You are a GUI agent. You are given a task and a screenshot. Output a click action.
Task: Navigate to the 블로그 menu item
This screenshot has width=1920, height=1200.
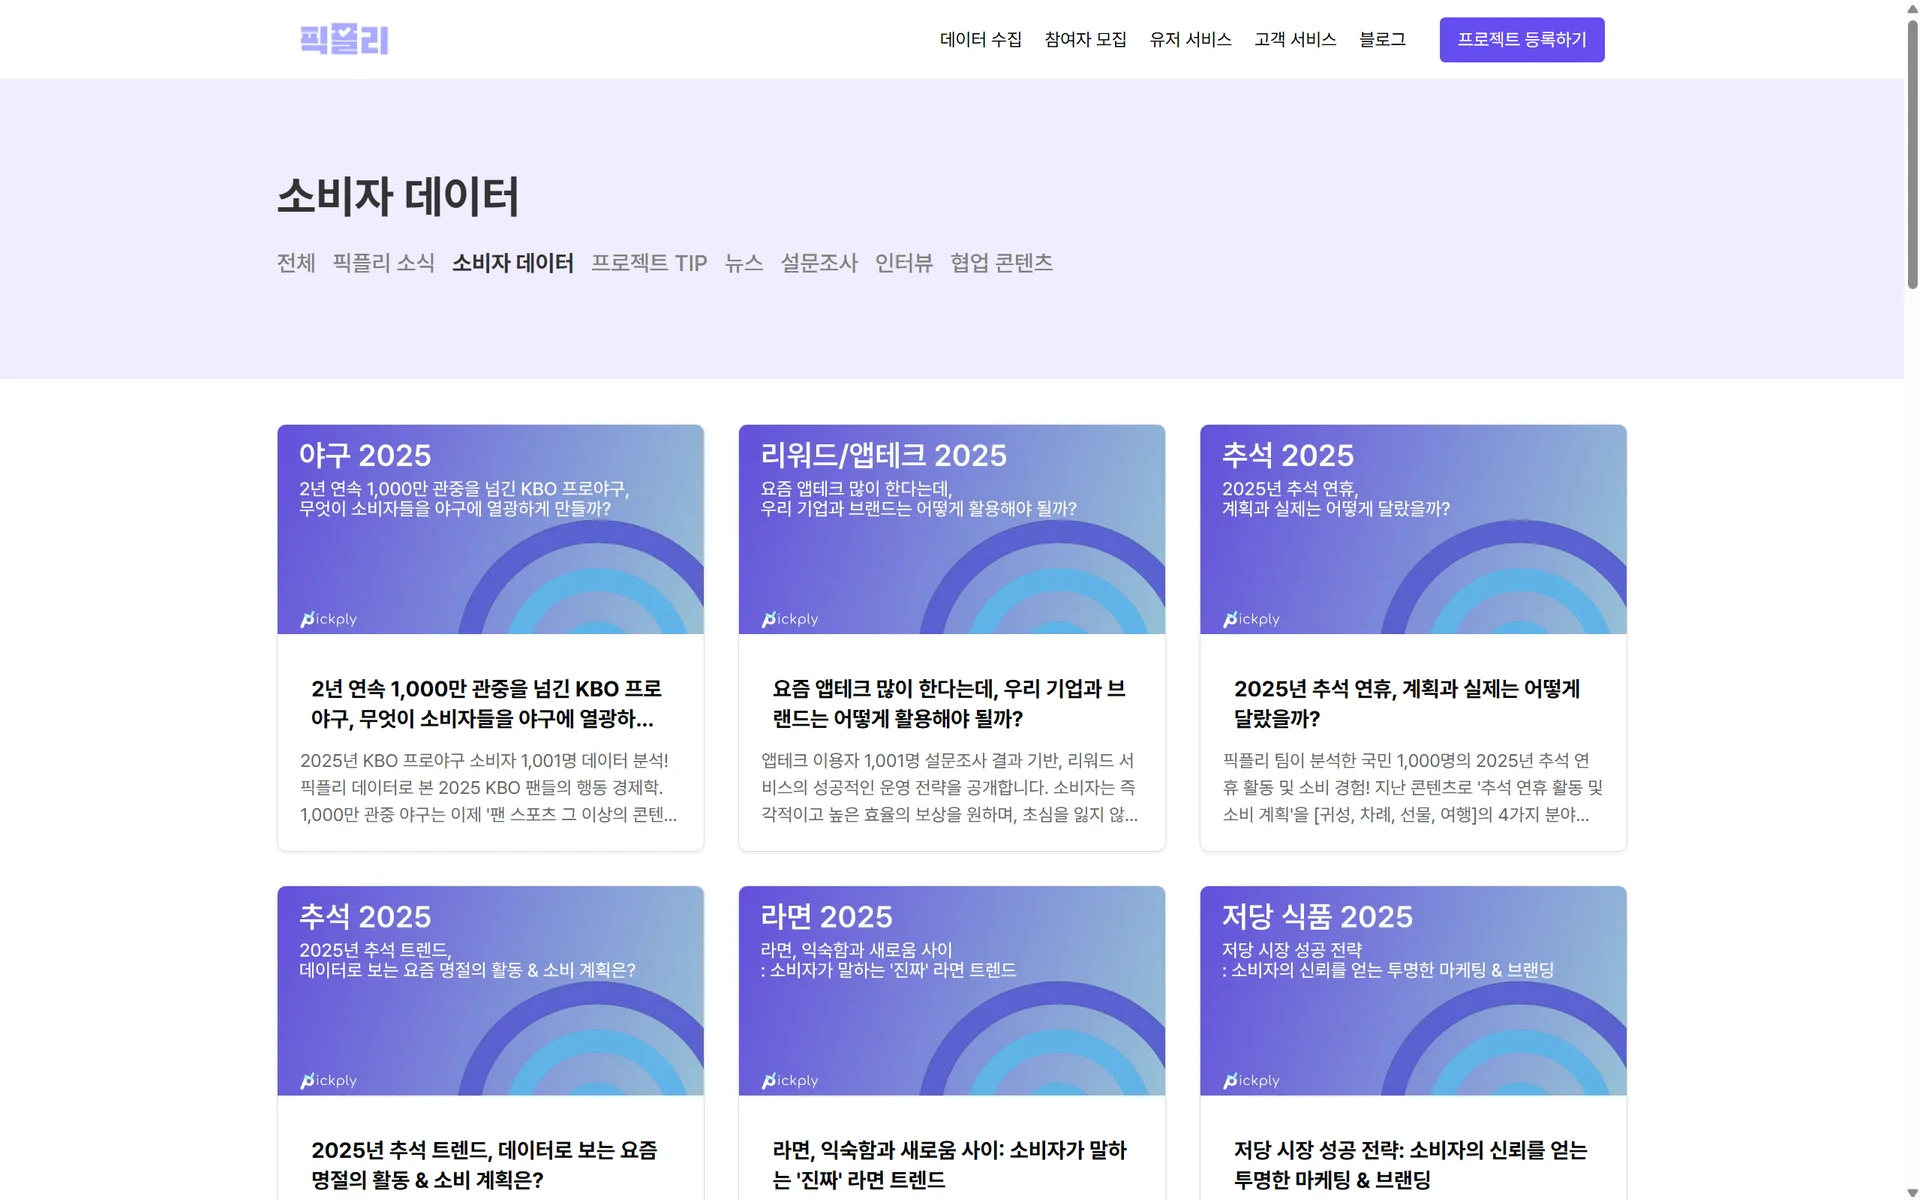point(1382,39)
